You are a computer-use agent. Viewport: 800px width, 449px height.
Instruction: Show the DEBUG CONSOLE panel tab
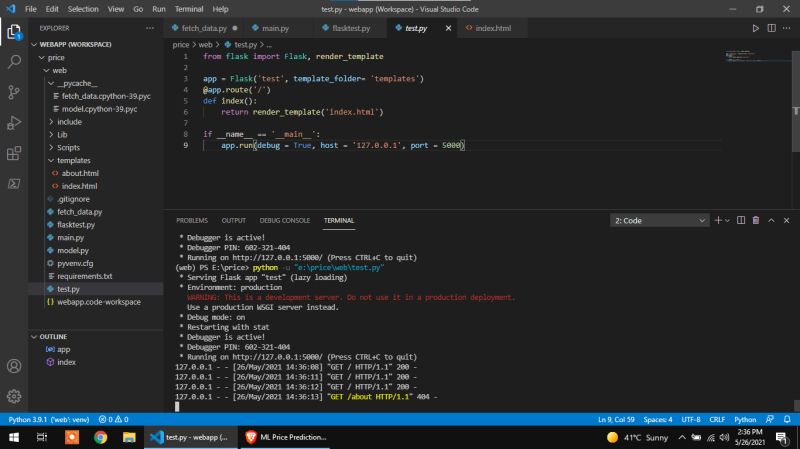(x=285, y=220)
